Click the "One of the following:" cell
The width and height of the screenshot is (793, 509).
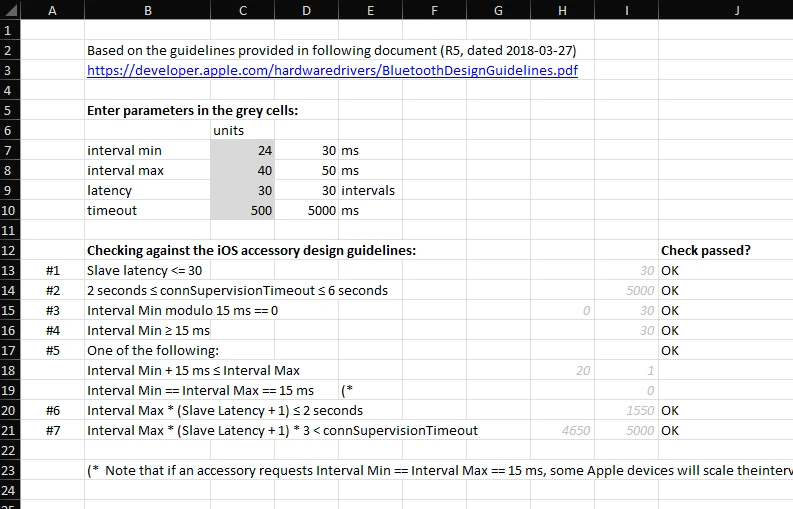(152, 351)
